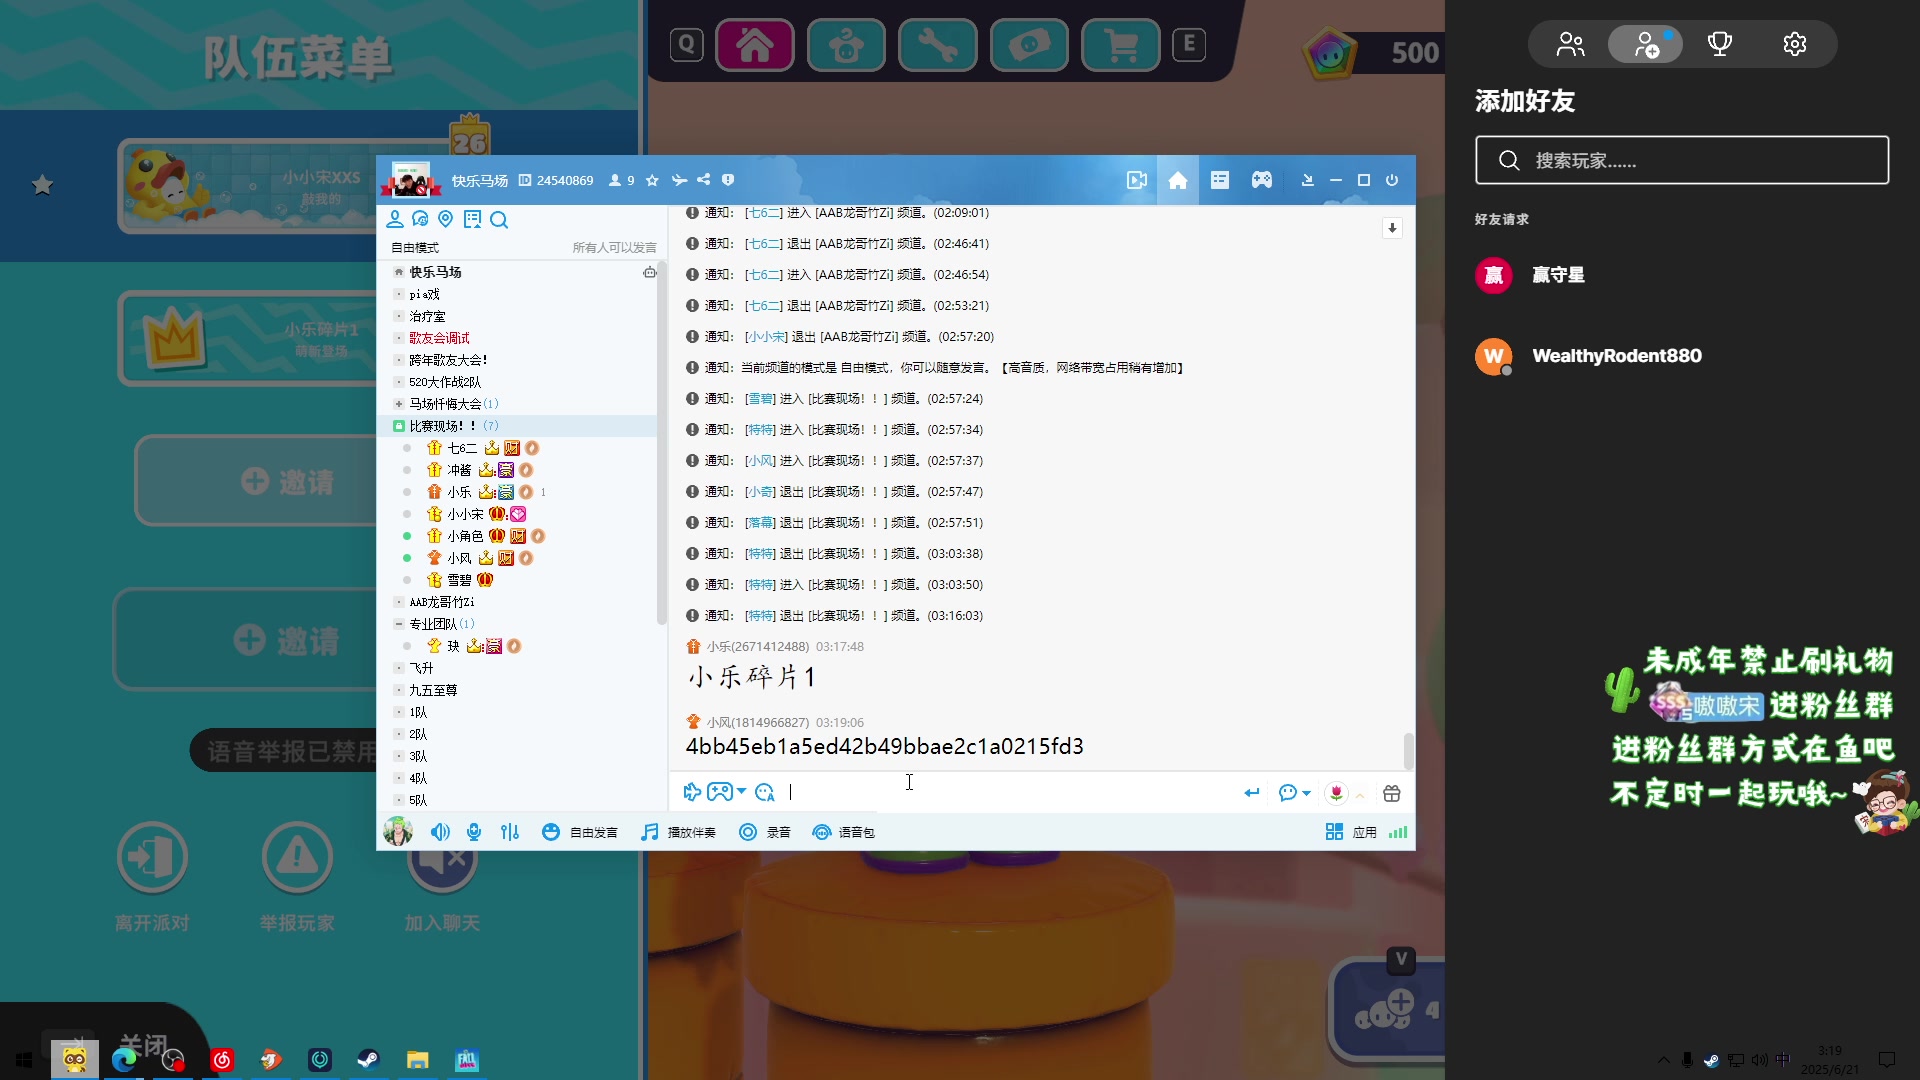Viewport: 1920px width, 1080px height.
Task: Click 举报玩家 report player button
Action: click(297, 877)
